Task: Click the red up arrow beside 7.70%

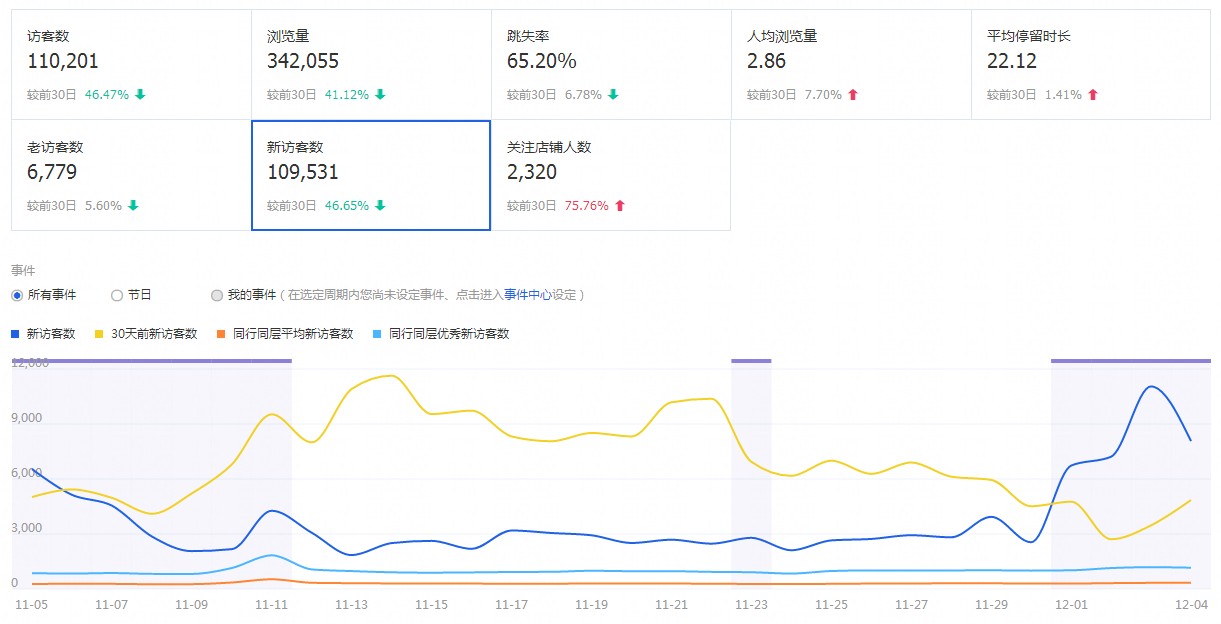Action: coord(853,95)
